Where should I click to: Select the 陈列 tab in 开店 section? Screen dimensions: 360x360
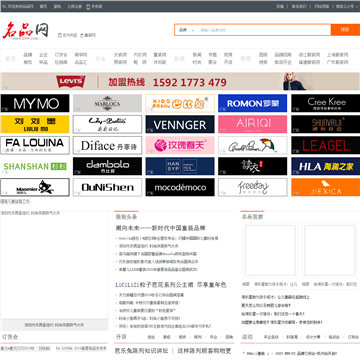tap(198, 337)
